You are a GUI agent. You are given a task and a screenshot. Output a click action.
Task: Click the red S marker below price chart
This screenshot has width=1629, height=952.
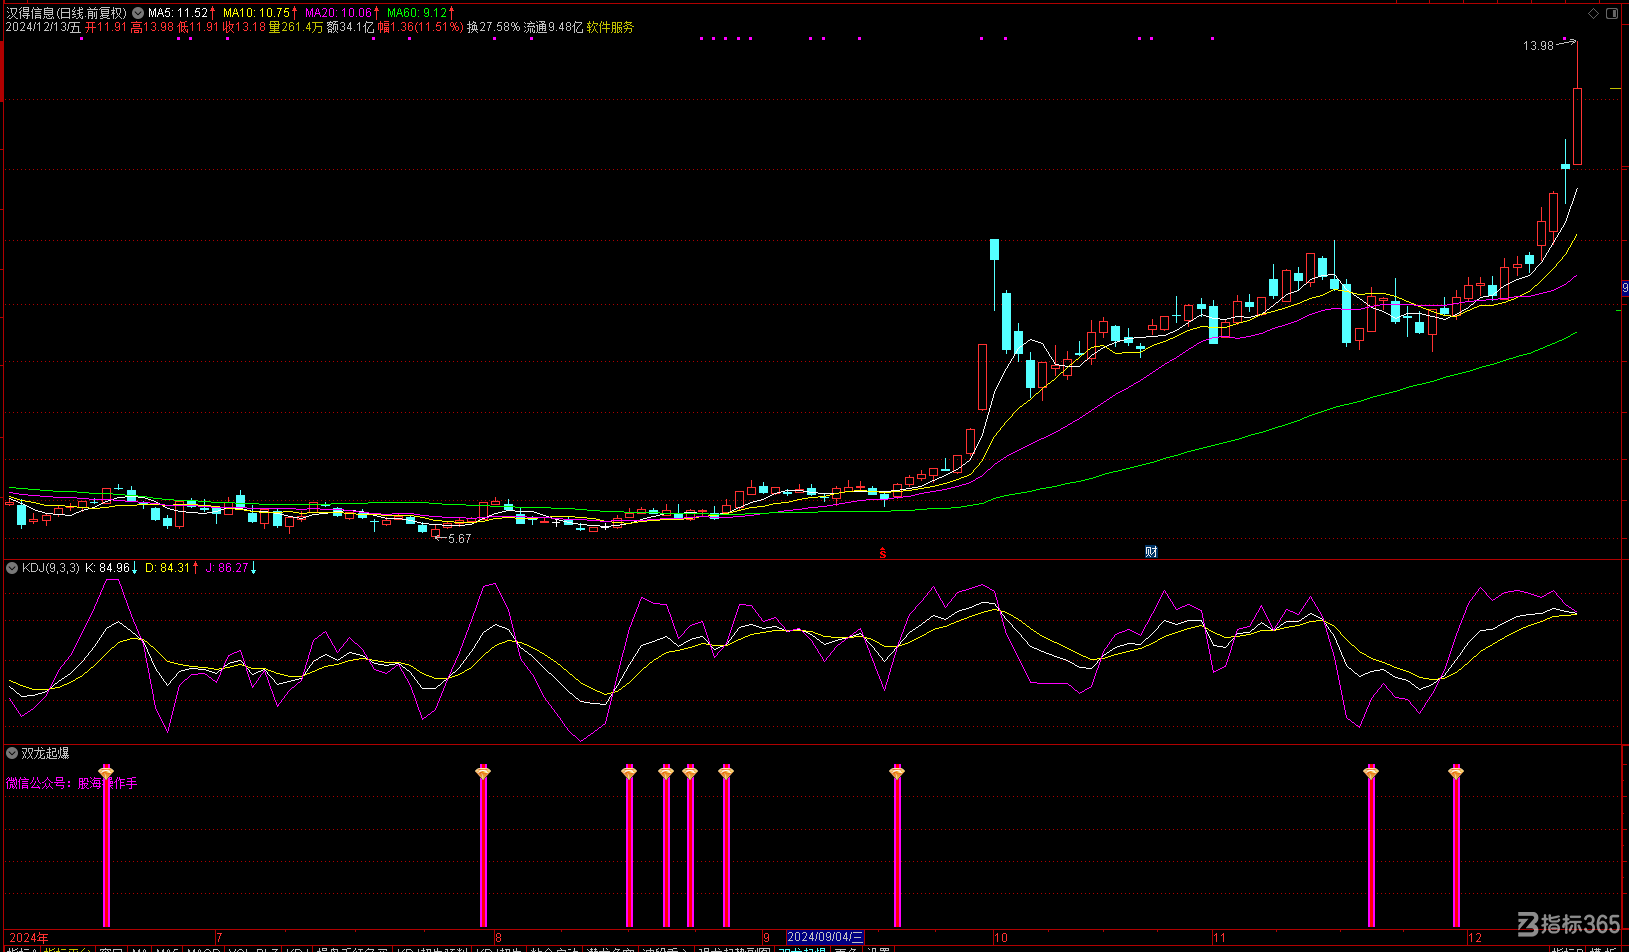tap(882, 553)
